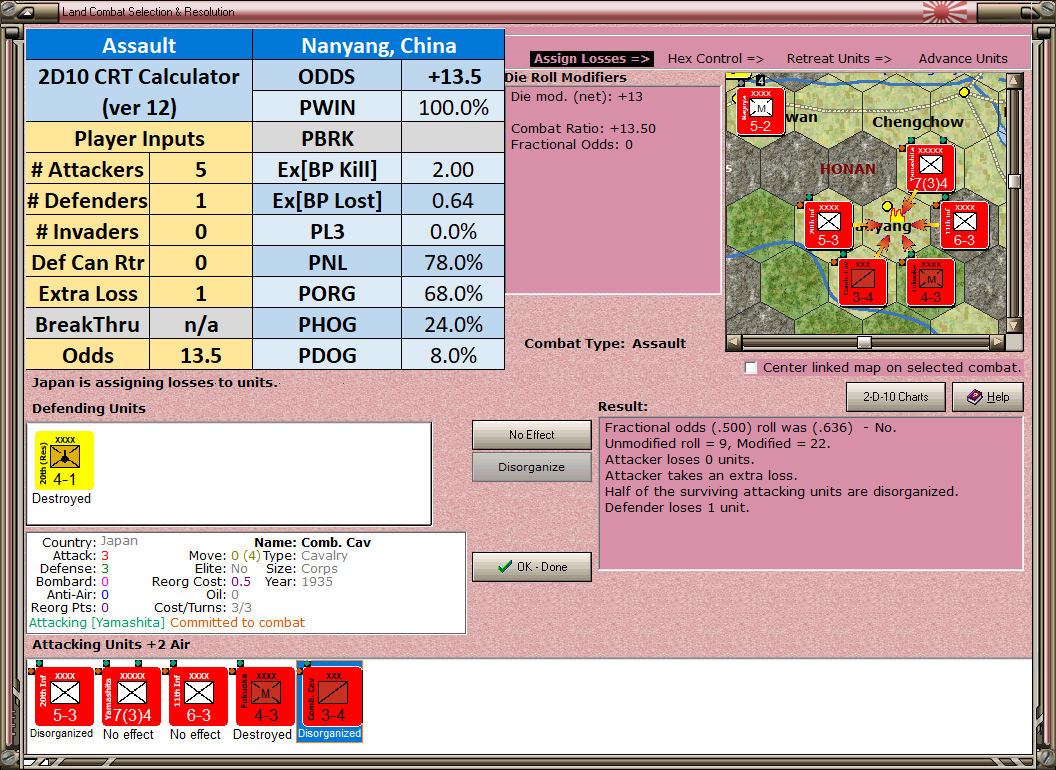Confirm with the OK - Done button

531,567
